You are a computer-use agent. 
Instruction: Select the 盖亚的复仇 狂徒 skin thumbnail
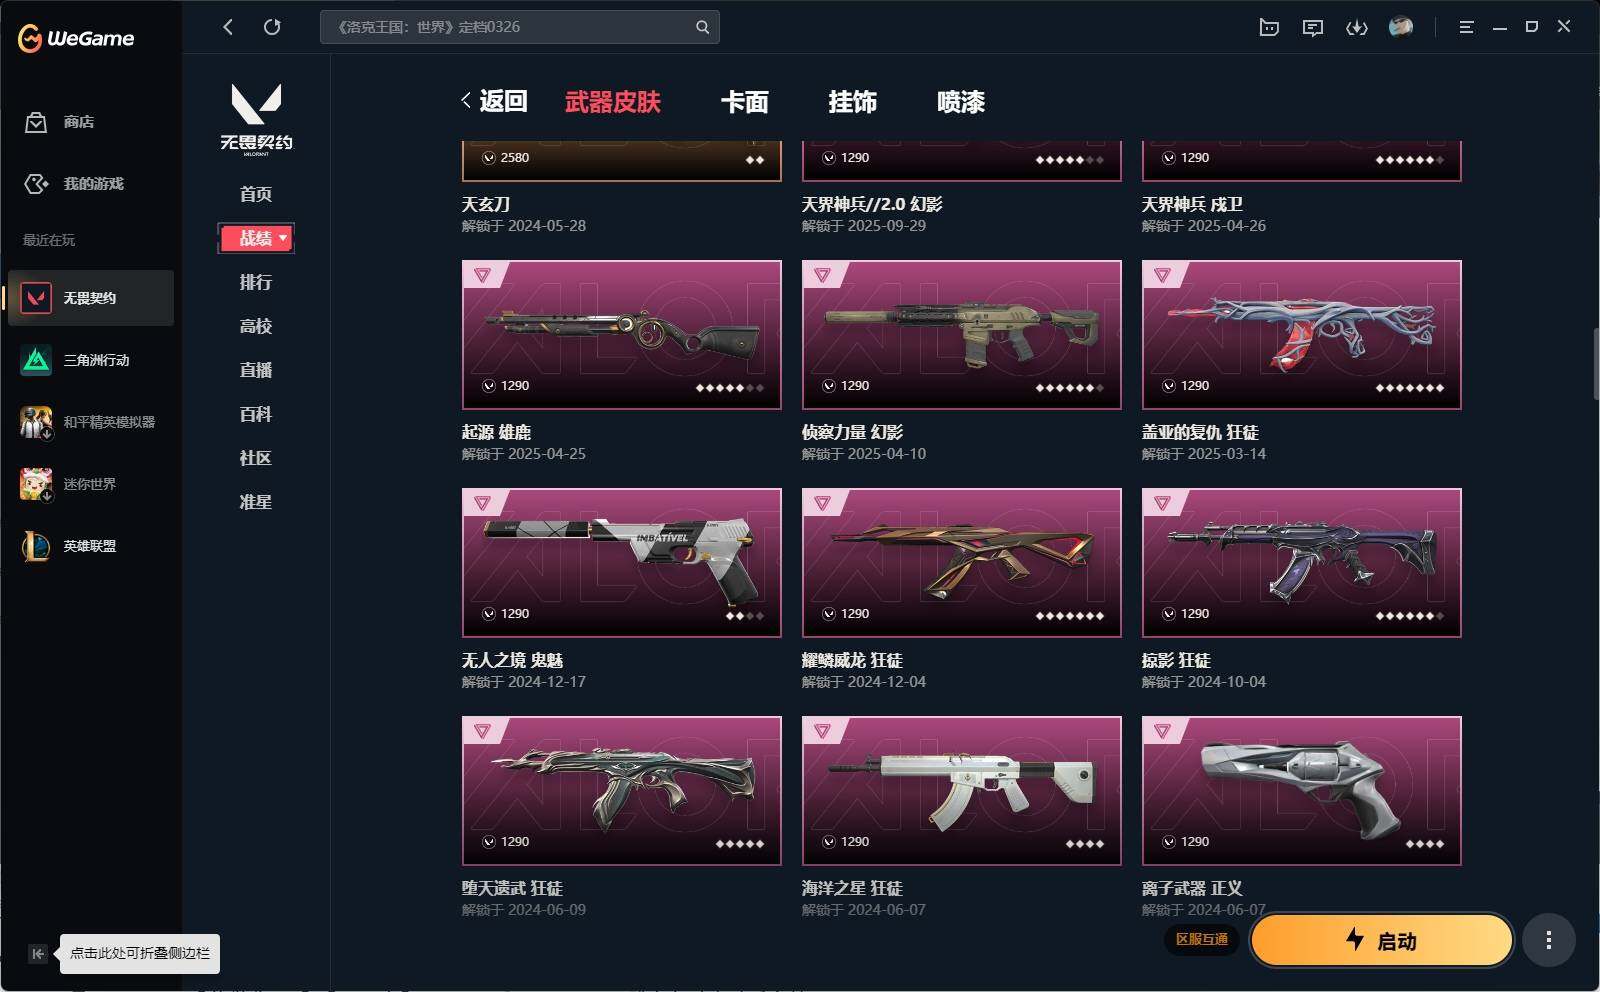(1301, 335)
